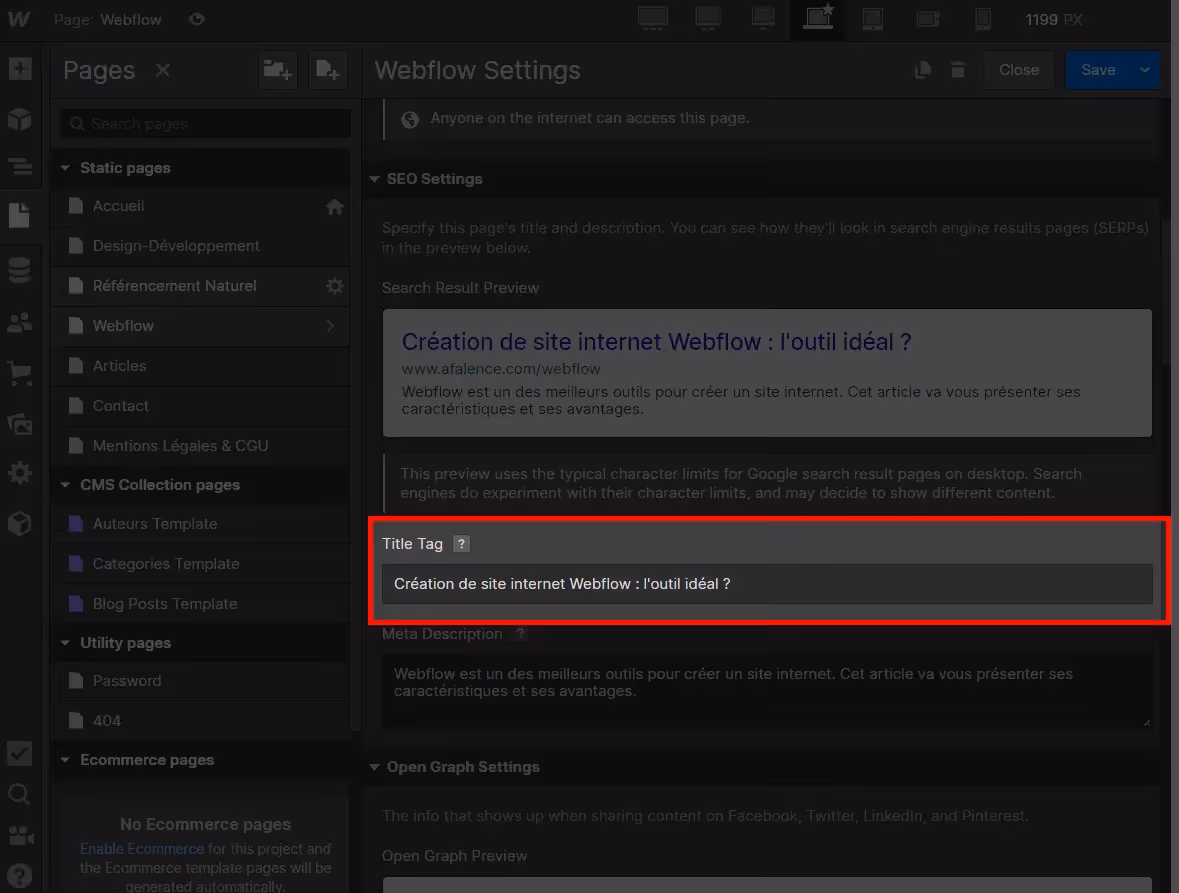Image resolution: width=1179 pixels, height=893 pixels.
Task: Click the Title Tag input field
Action: (x=767, y=584)
